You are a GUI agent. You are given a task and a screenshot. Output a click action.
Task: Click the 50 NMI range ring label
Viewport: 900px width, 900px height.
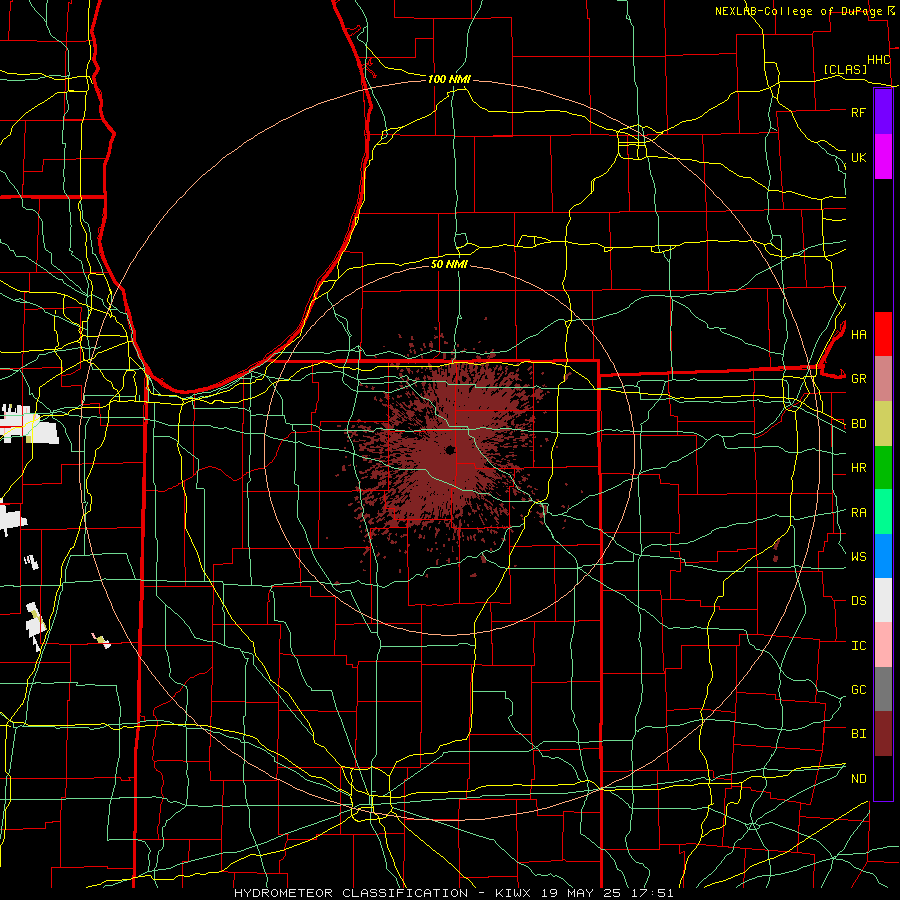pos(449,264)
